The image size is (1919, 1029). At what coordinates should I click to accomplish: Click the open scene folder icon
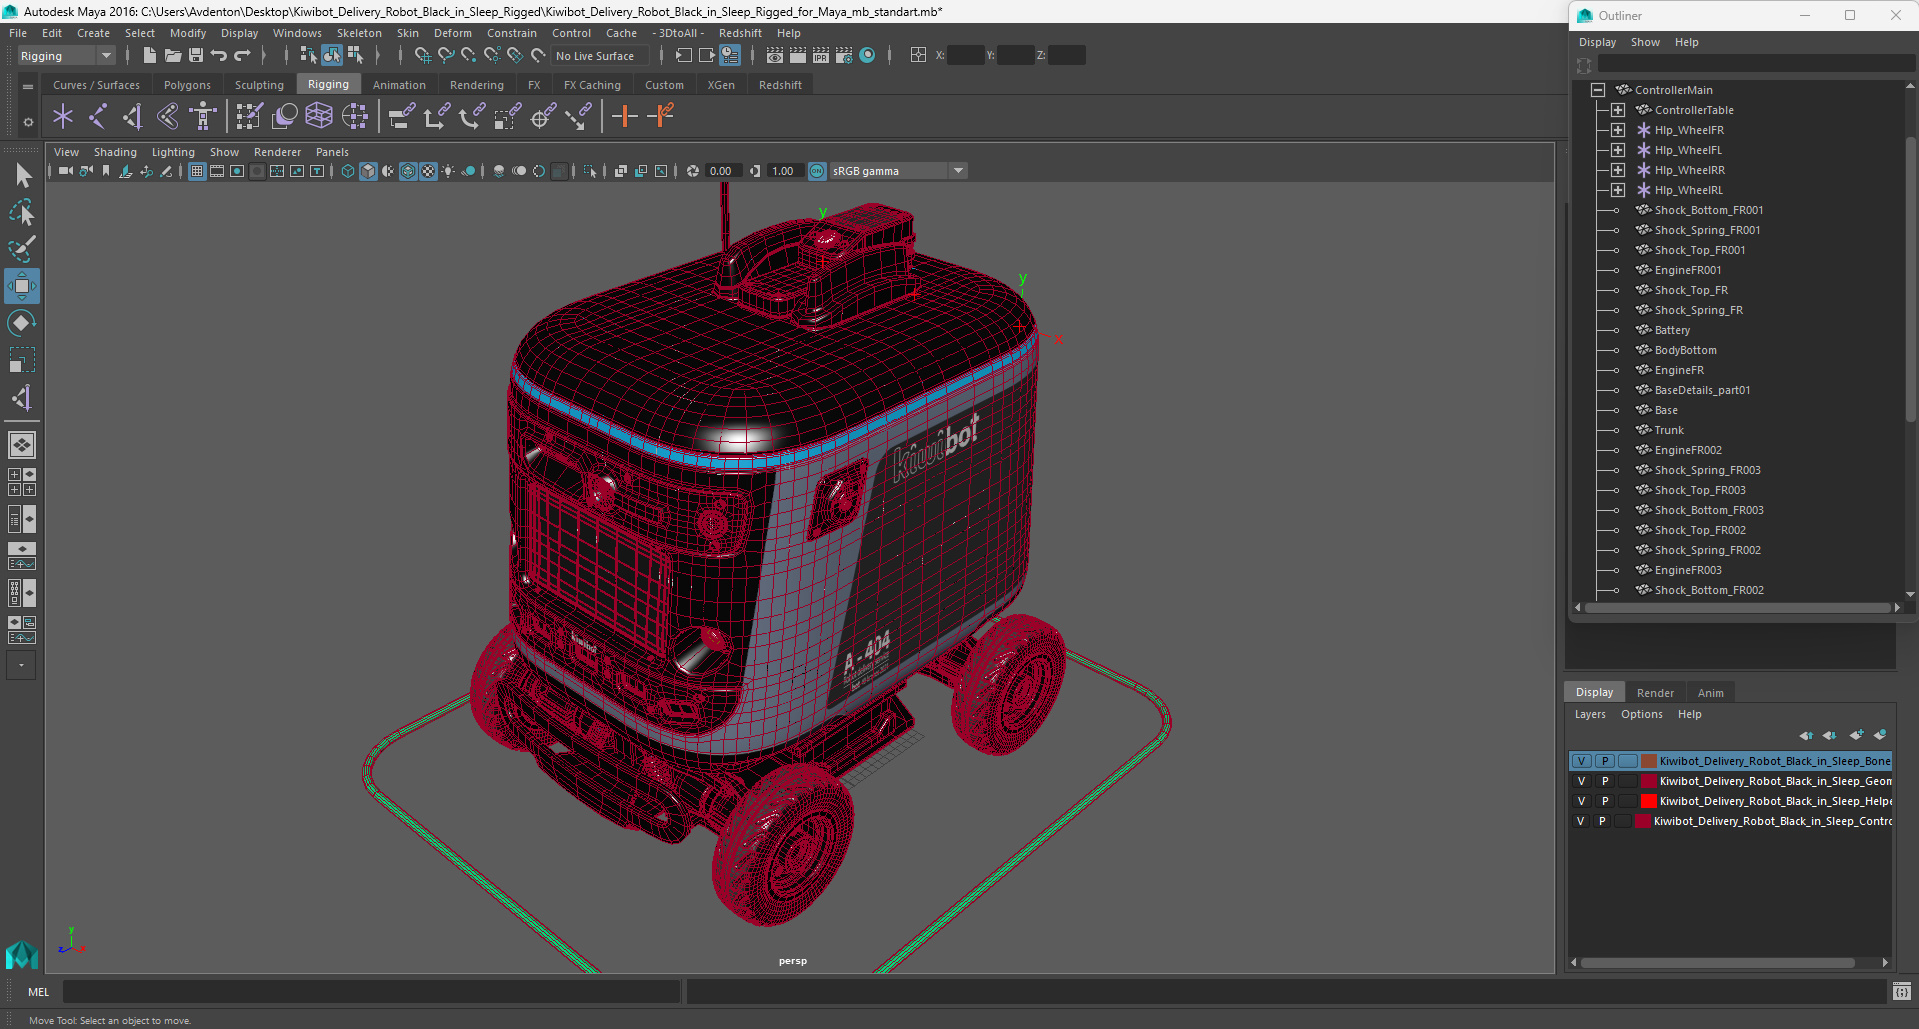172,56
